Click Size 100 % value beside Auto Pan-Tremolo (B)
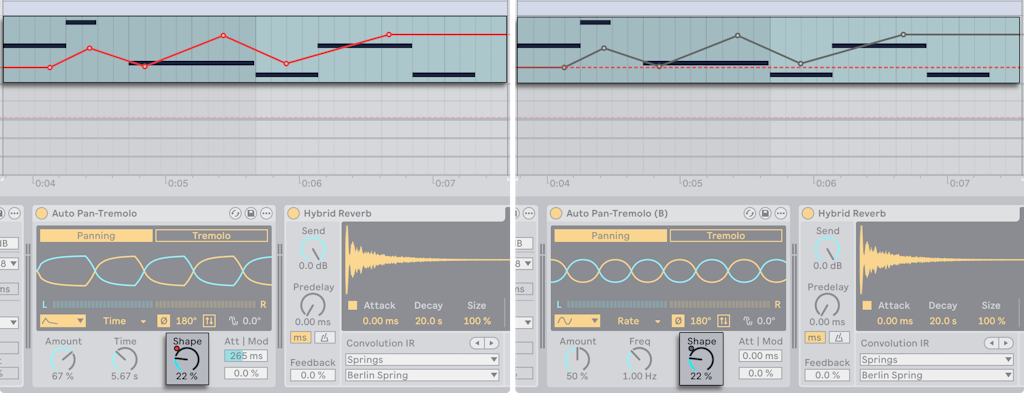Viewport: 1024px width, 393px height. point(991,321)
